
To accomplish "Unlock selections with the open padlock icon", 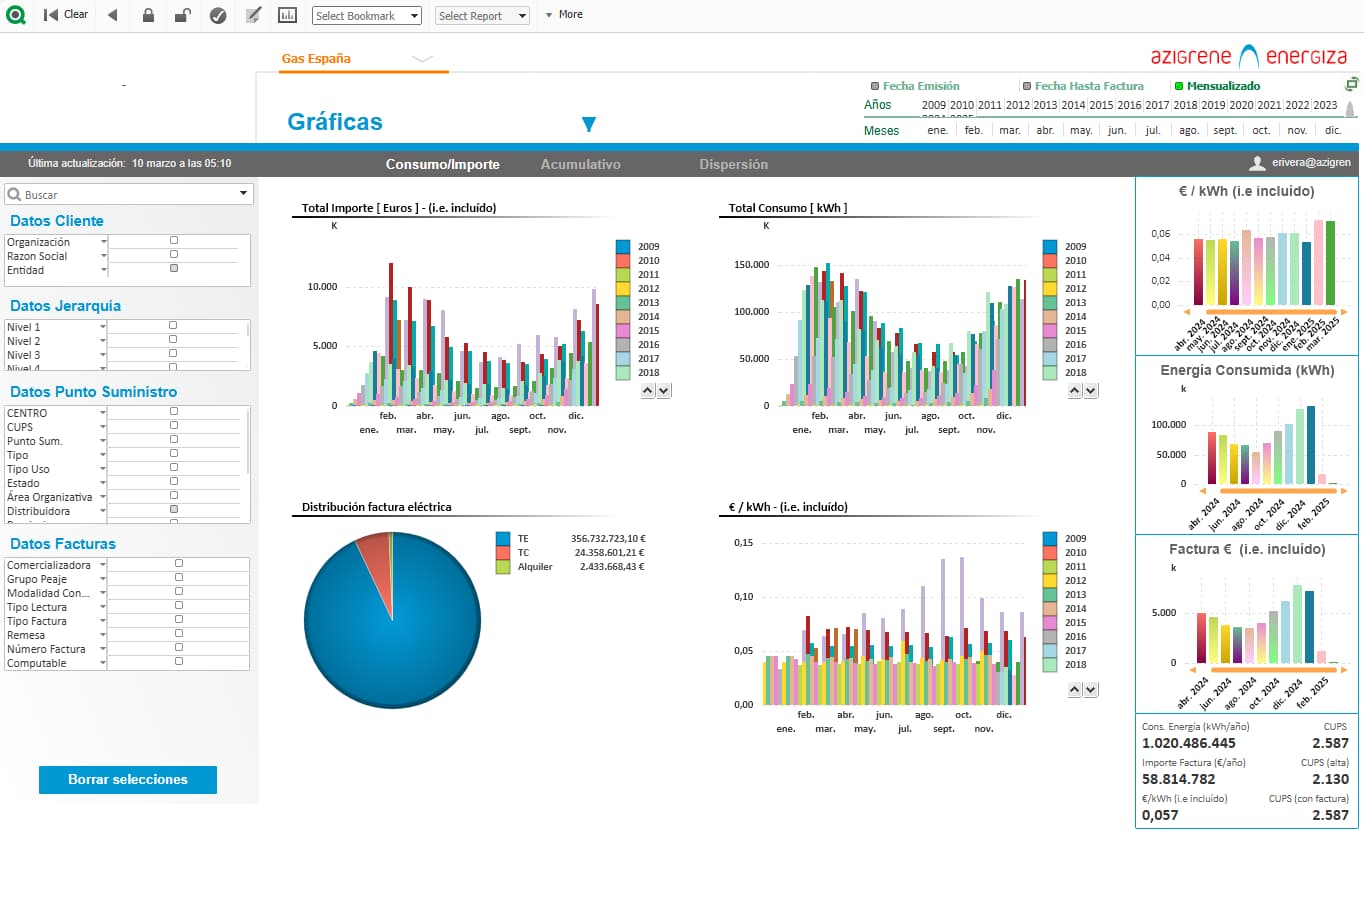I will (x=182, y=15).
